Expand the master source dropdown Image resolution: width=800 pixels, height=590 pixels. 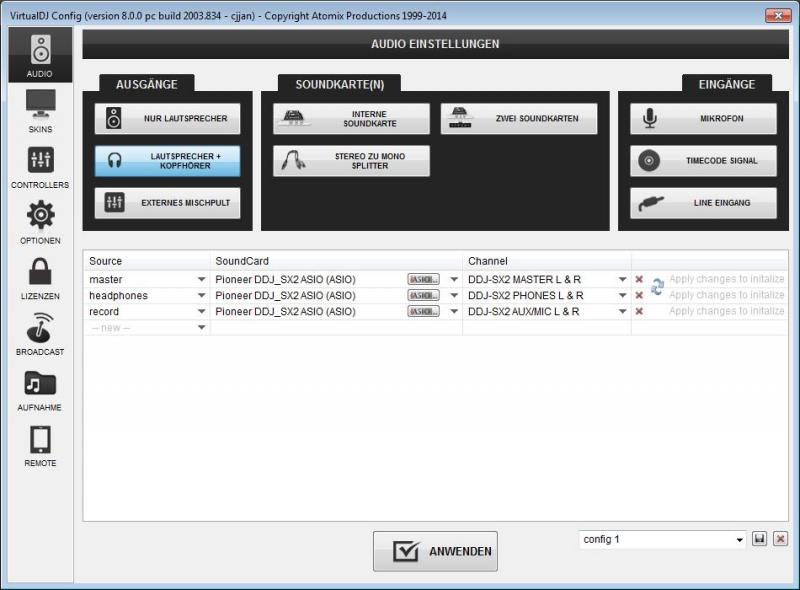(201, 280)
